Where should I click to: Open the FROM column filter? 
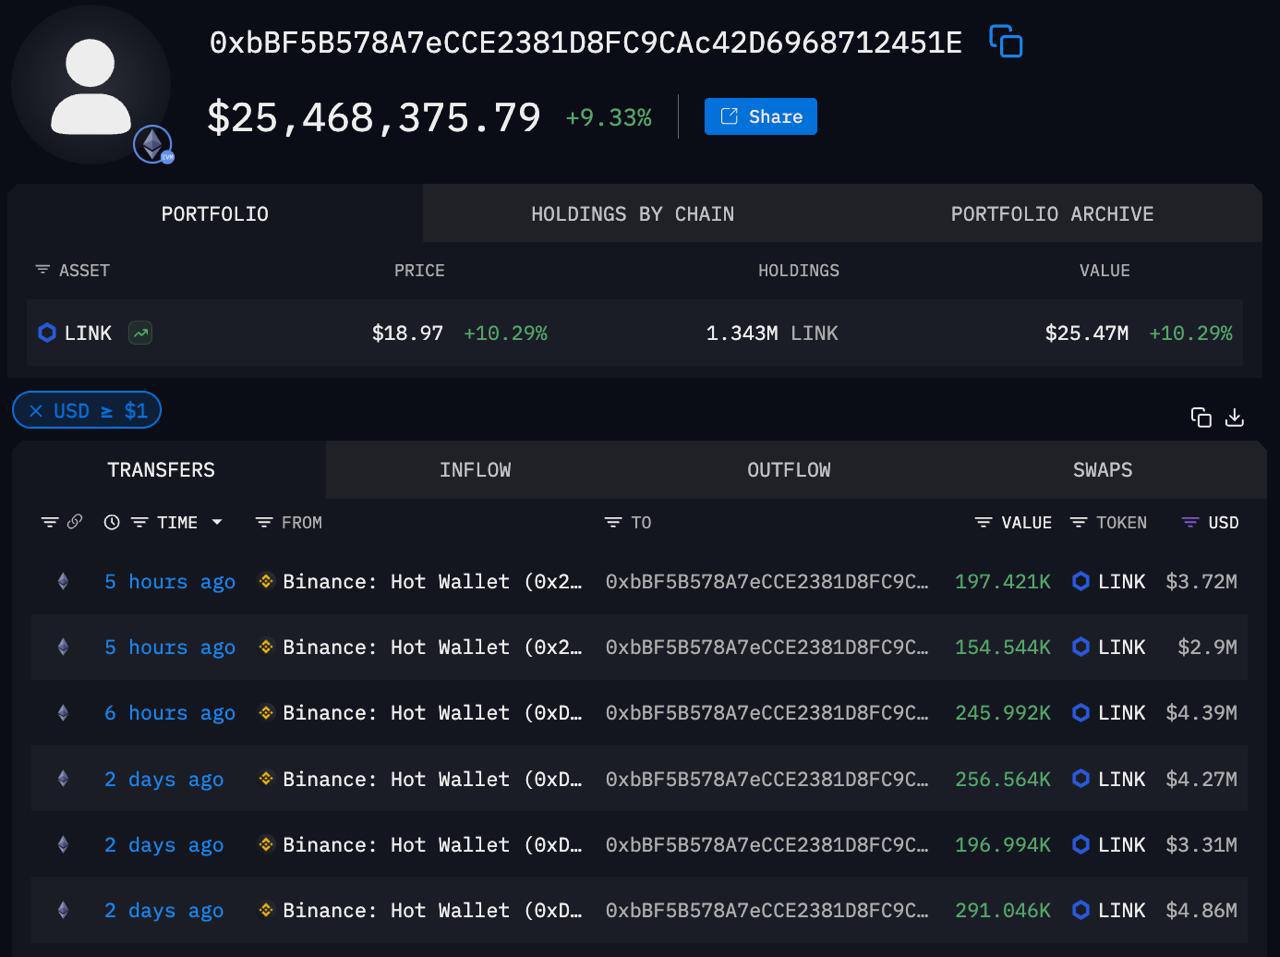[x=264, y=522]
